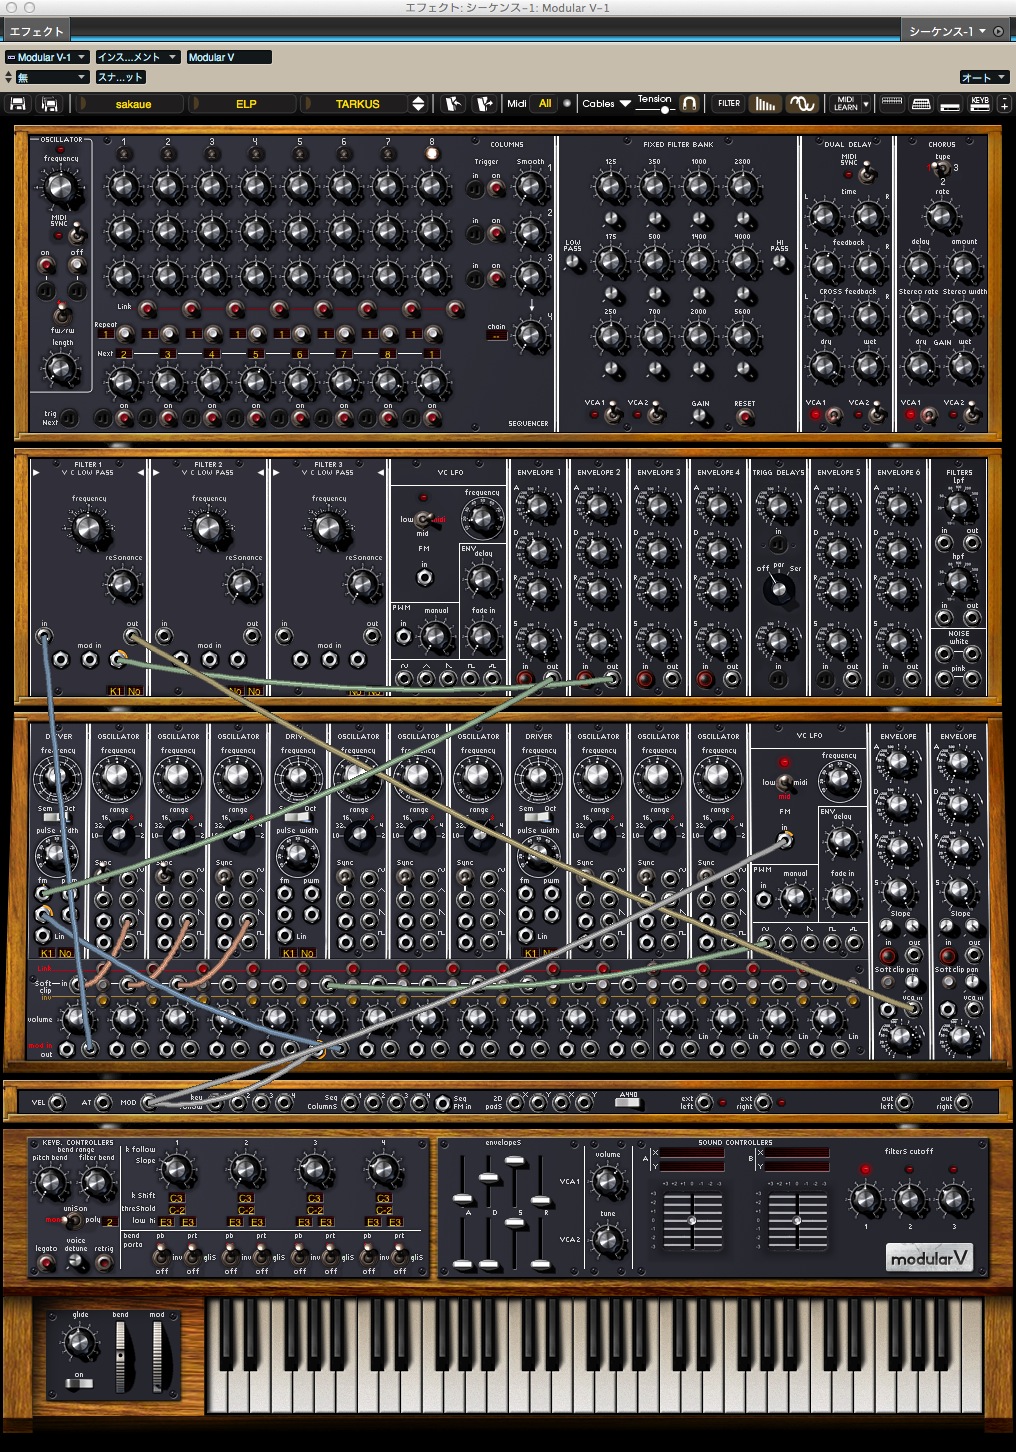Open the Cables dropdown arrow
Image resolution: width=1016 pixels, height=1452 pixels.
tap(625, 104)
